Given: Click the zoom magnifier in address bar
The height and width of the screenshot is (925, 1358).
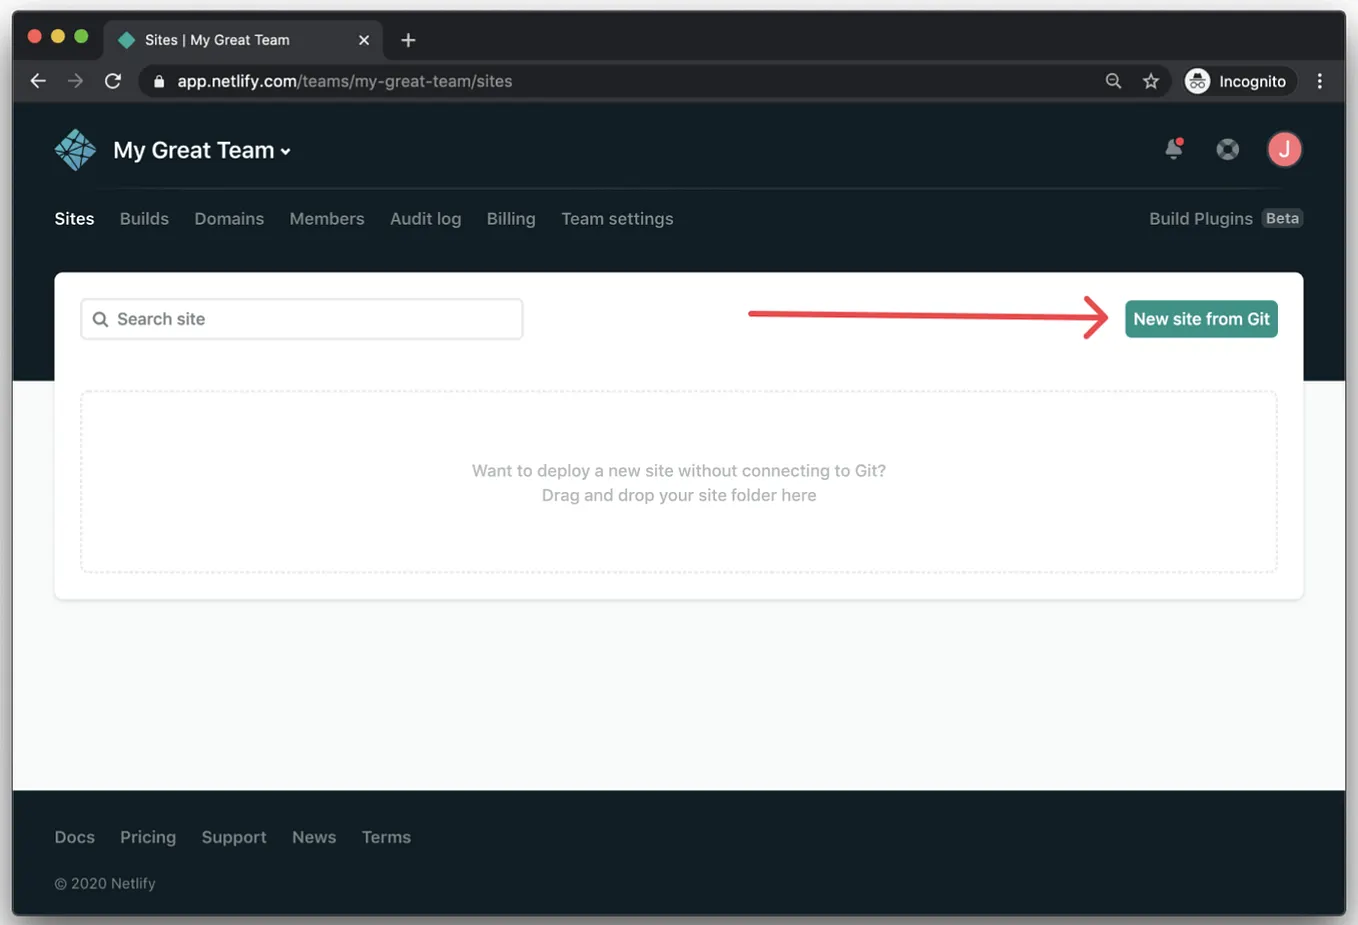Looking at the screenshot, I should tap(1113, 81).
